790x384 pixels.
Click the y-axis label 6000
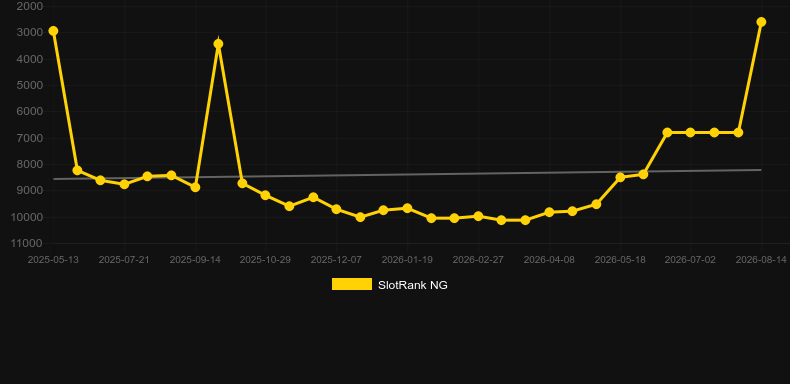[30, 111]
